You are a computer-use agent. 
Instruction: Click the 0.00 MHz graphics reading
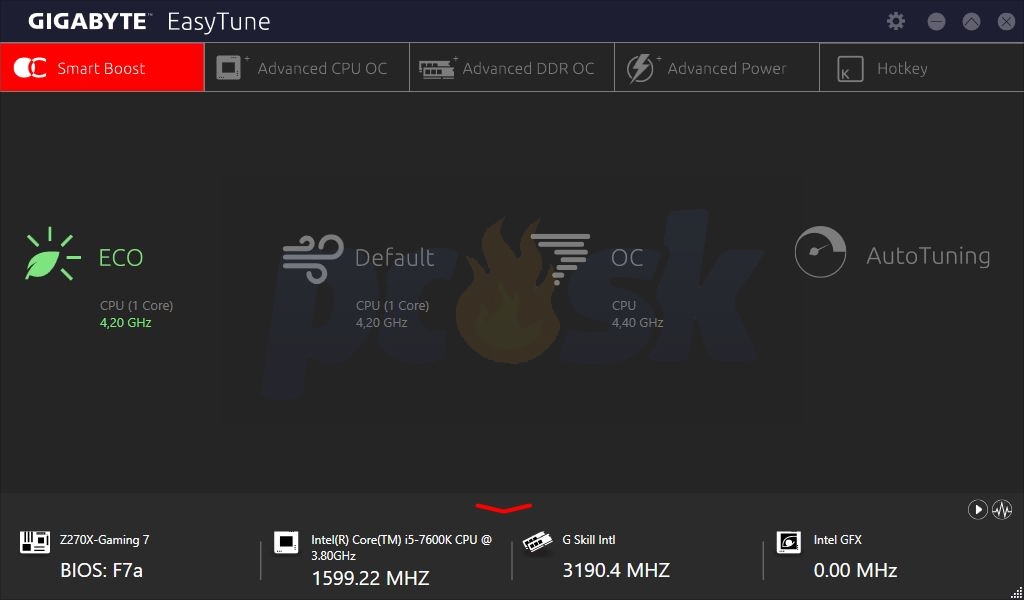click(x=855, y=570)
